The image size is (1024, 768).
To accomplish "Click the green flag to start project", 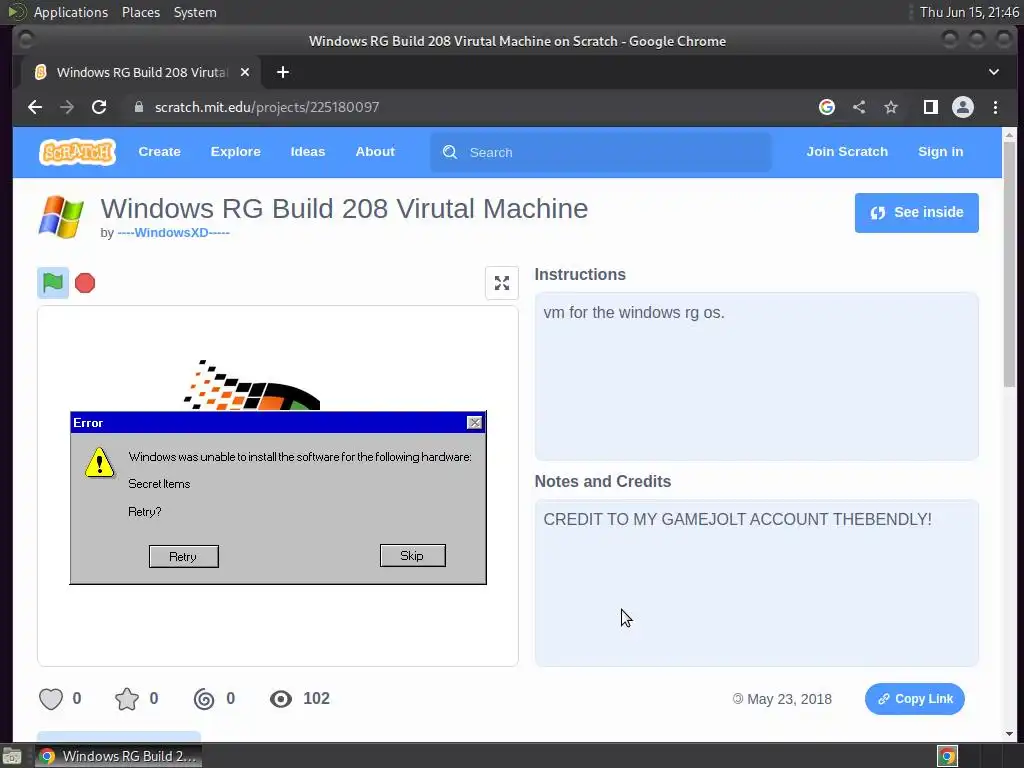I will coord(53,283).
